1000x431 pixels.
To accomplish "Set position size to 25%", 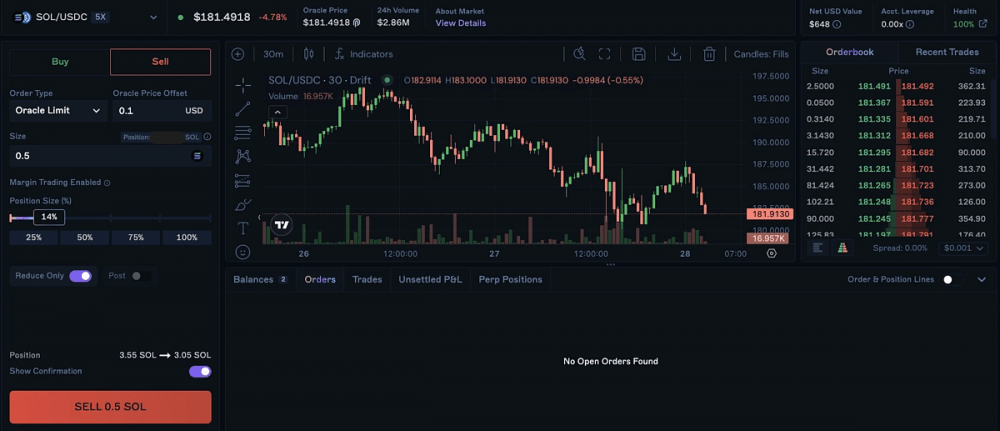I will tap(34, 237).
